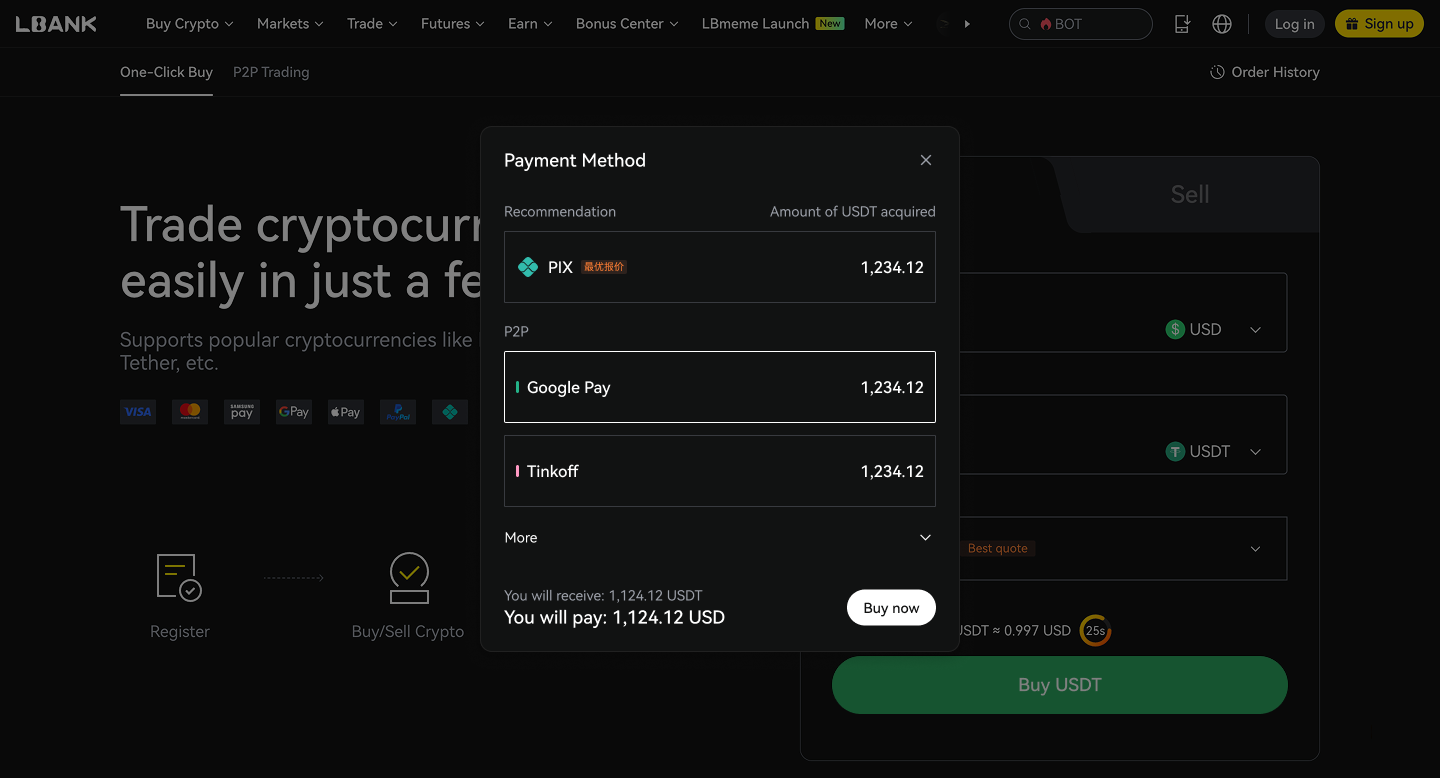Open the USD currency dropdown
This screenshot has width=1440, height=778.
pos(1214,330)
